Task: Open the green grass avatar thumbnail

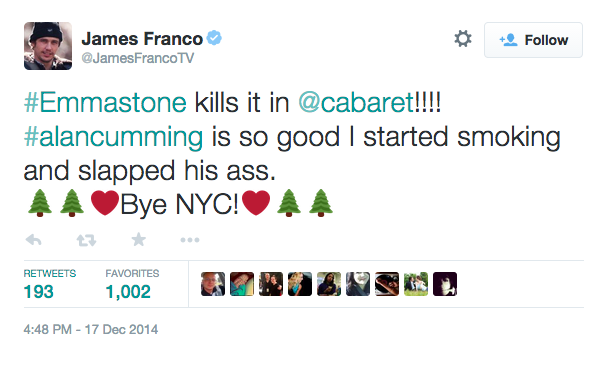Action: (416, 284)
